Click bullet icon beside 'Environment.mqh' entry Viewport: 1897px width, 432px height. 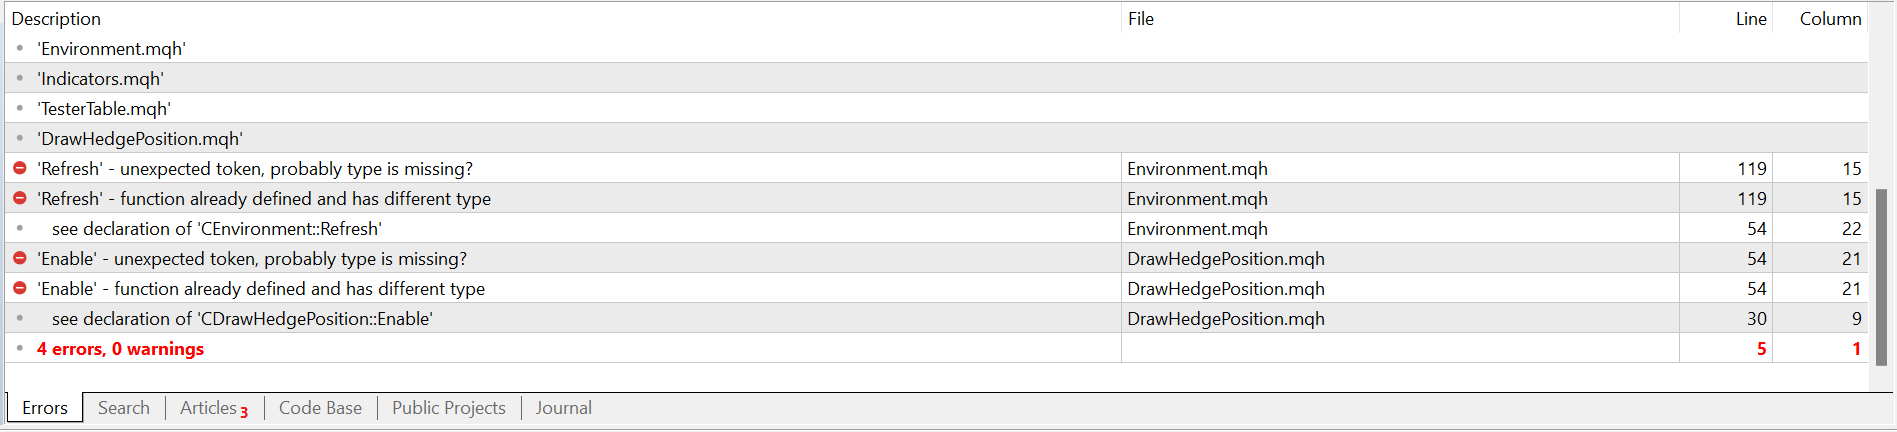pos(20,48)
